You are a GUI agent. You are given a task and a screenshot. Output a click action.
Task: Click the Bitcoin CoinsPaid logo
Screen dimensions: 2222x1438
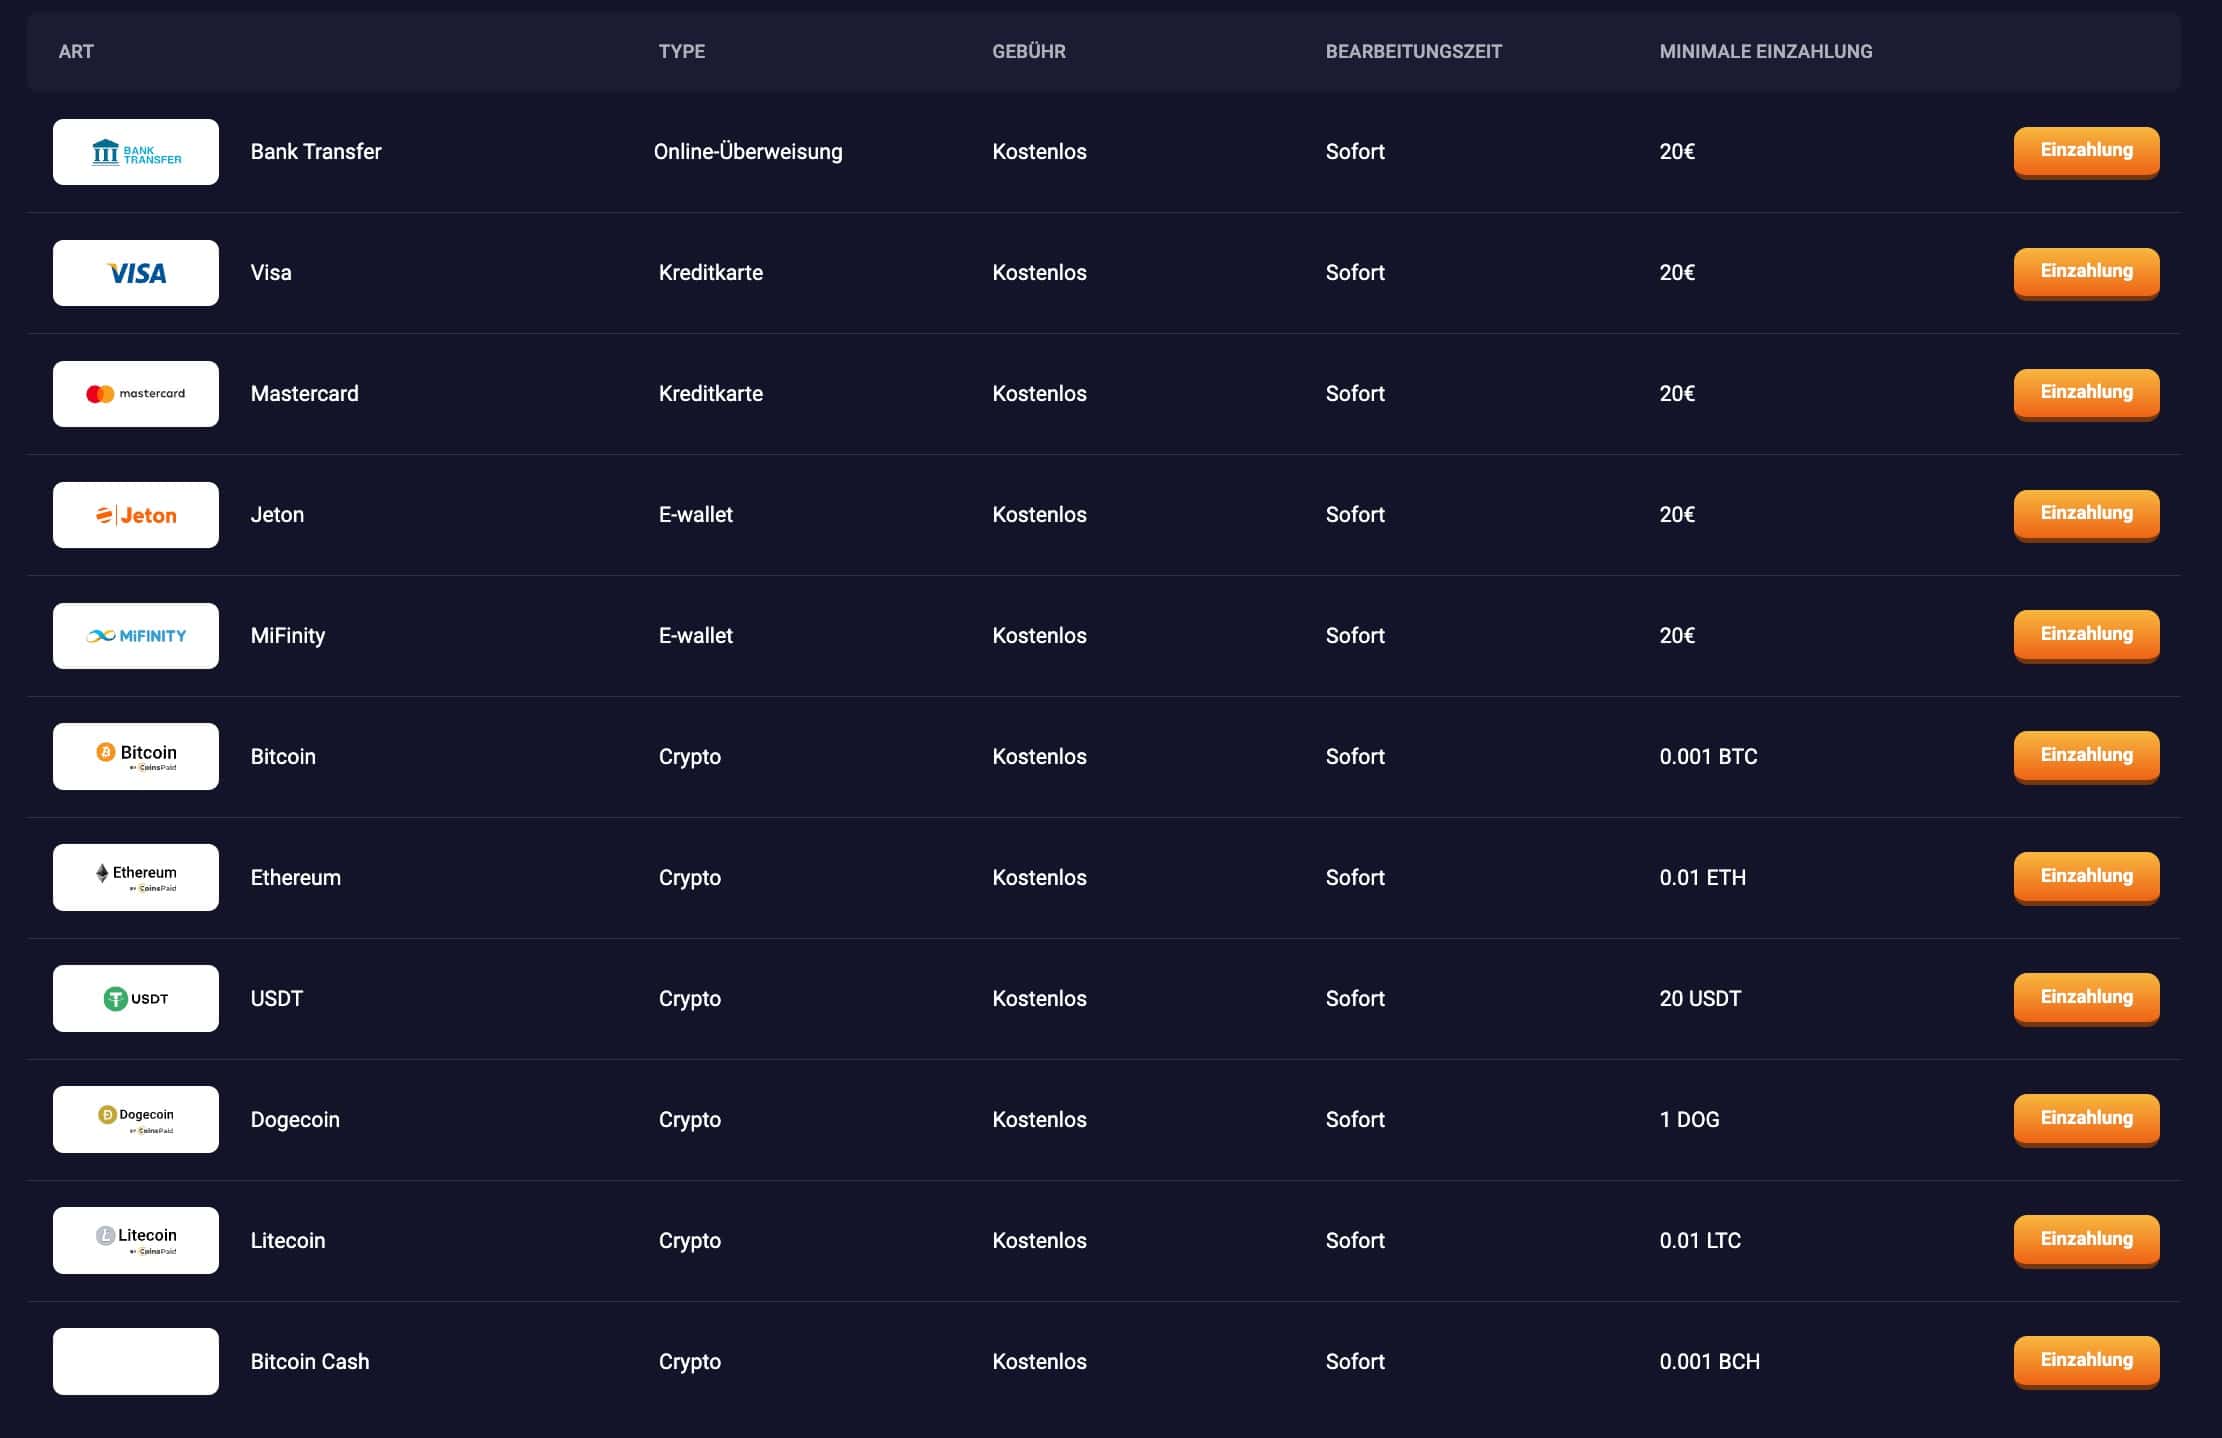136,757
